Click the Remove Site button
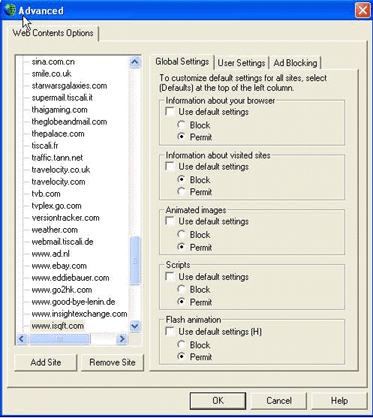 pos(112,362)
